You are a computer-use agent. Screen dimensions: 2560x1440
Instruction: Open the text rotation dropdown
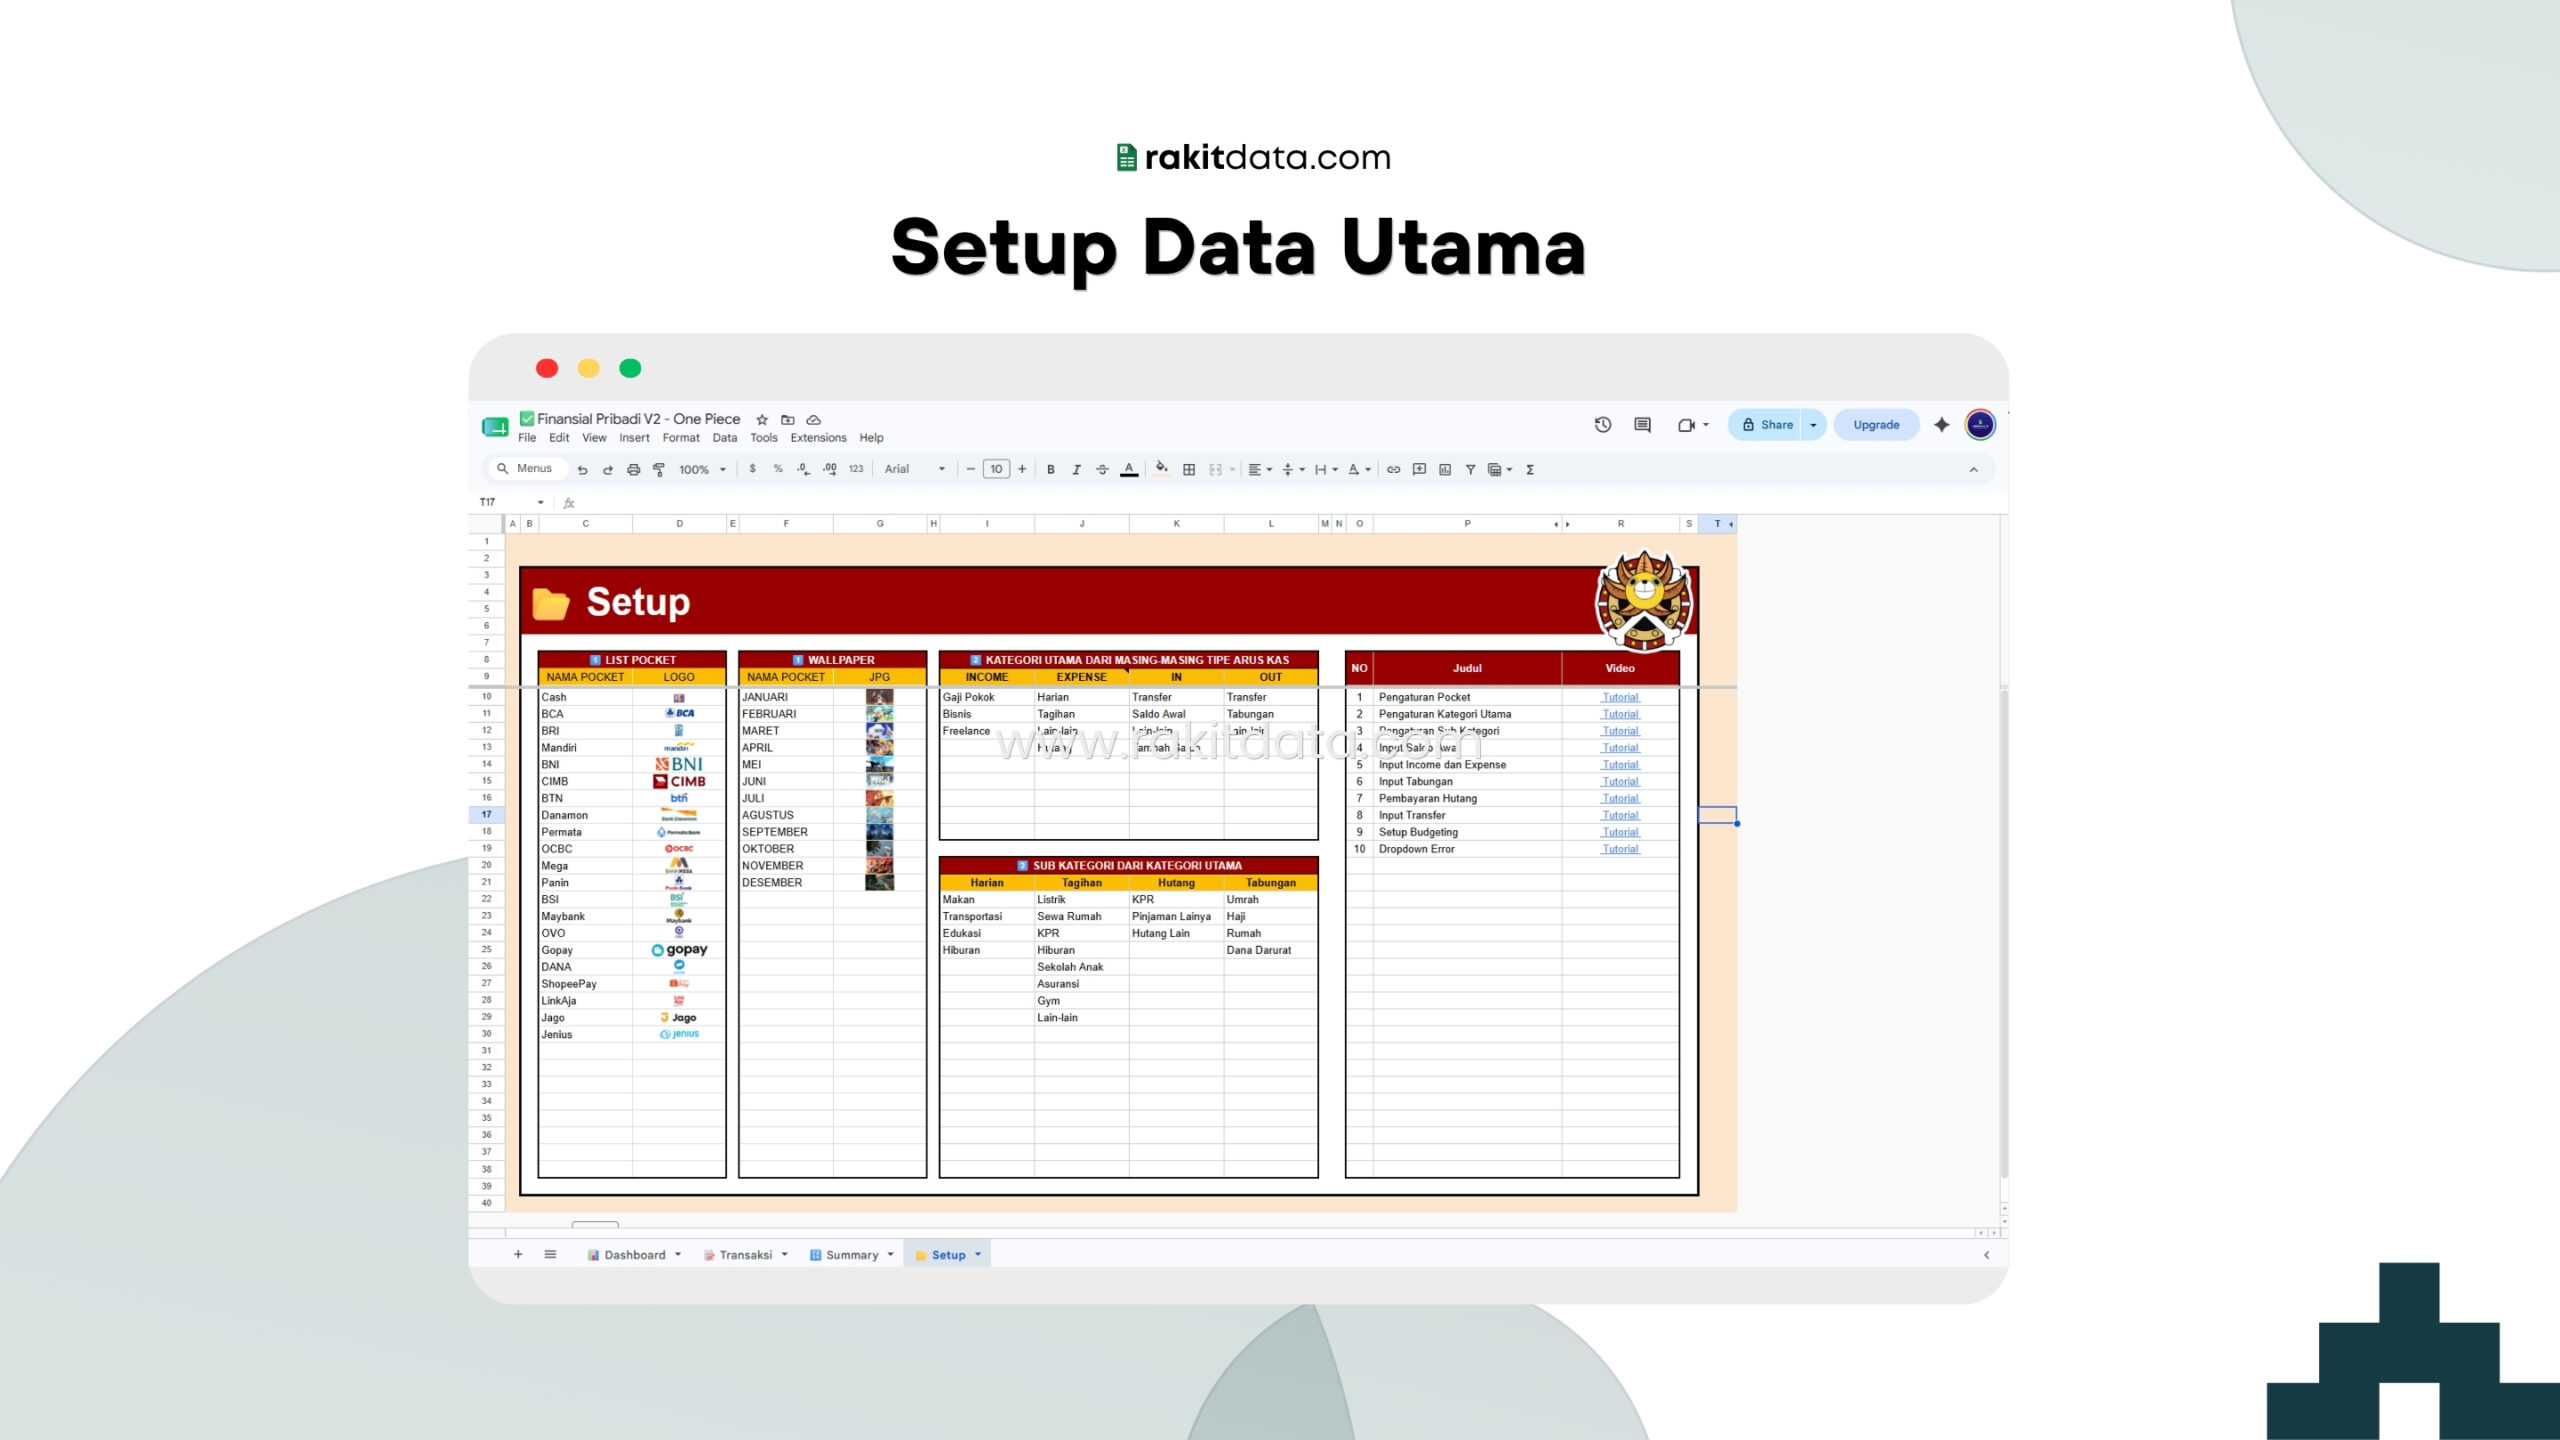click(x=1359, y=470)
